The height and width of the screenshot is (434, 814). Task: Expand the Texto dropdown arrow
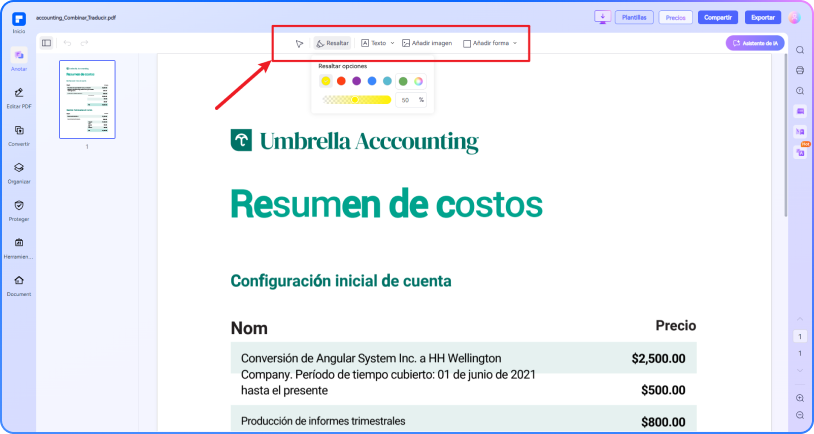click(x=392, y=43)
